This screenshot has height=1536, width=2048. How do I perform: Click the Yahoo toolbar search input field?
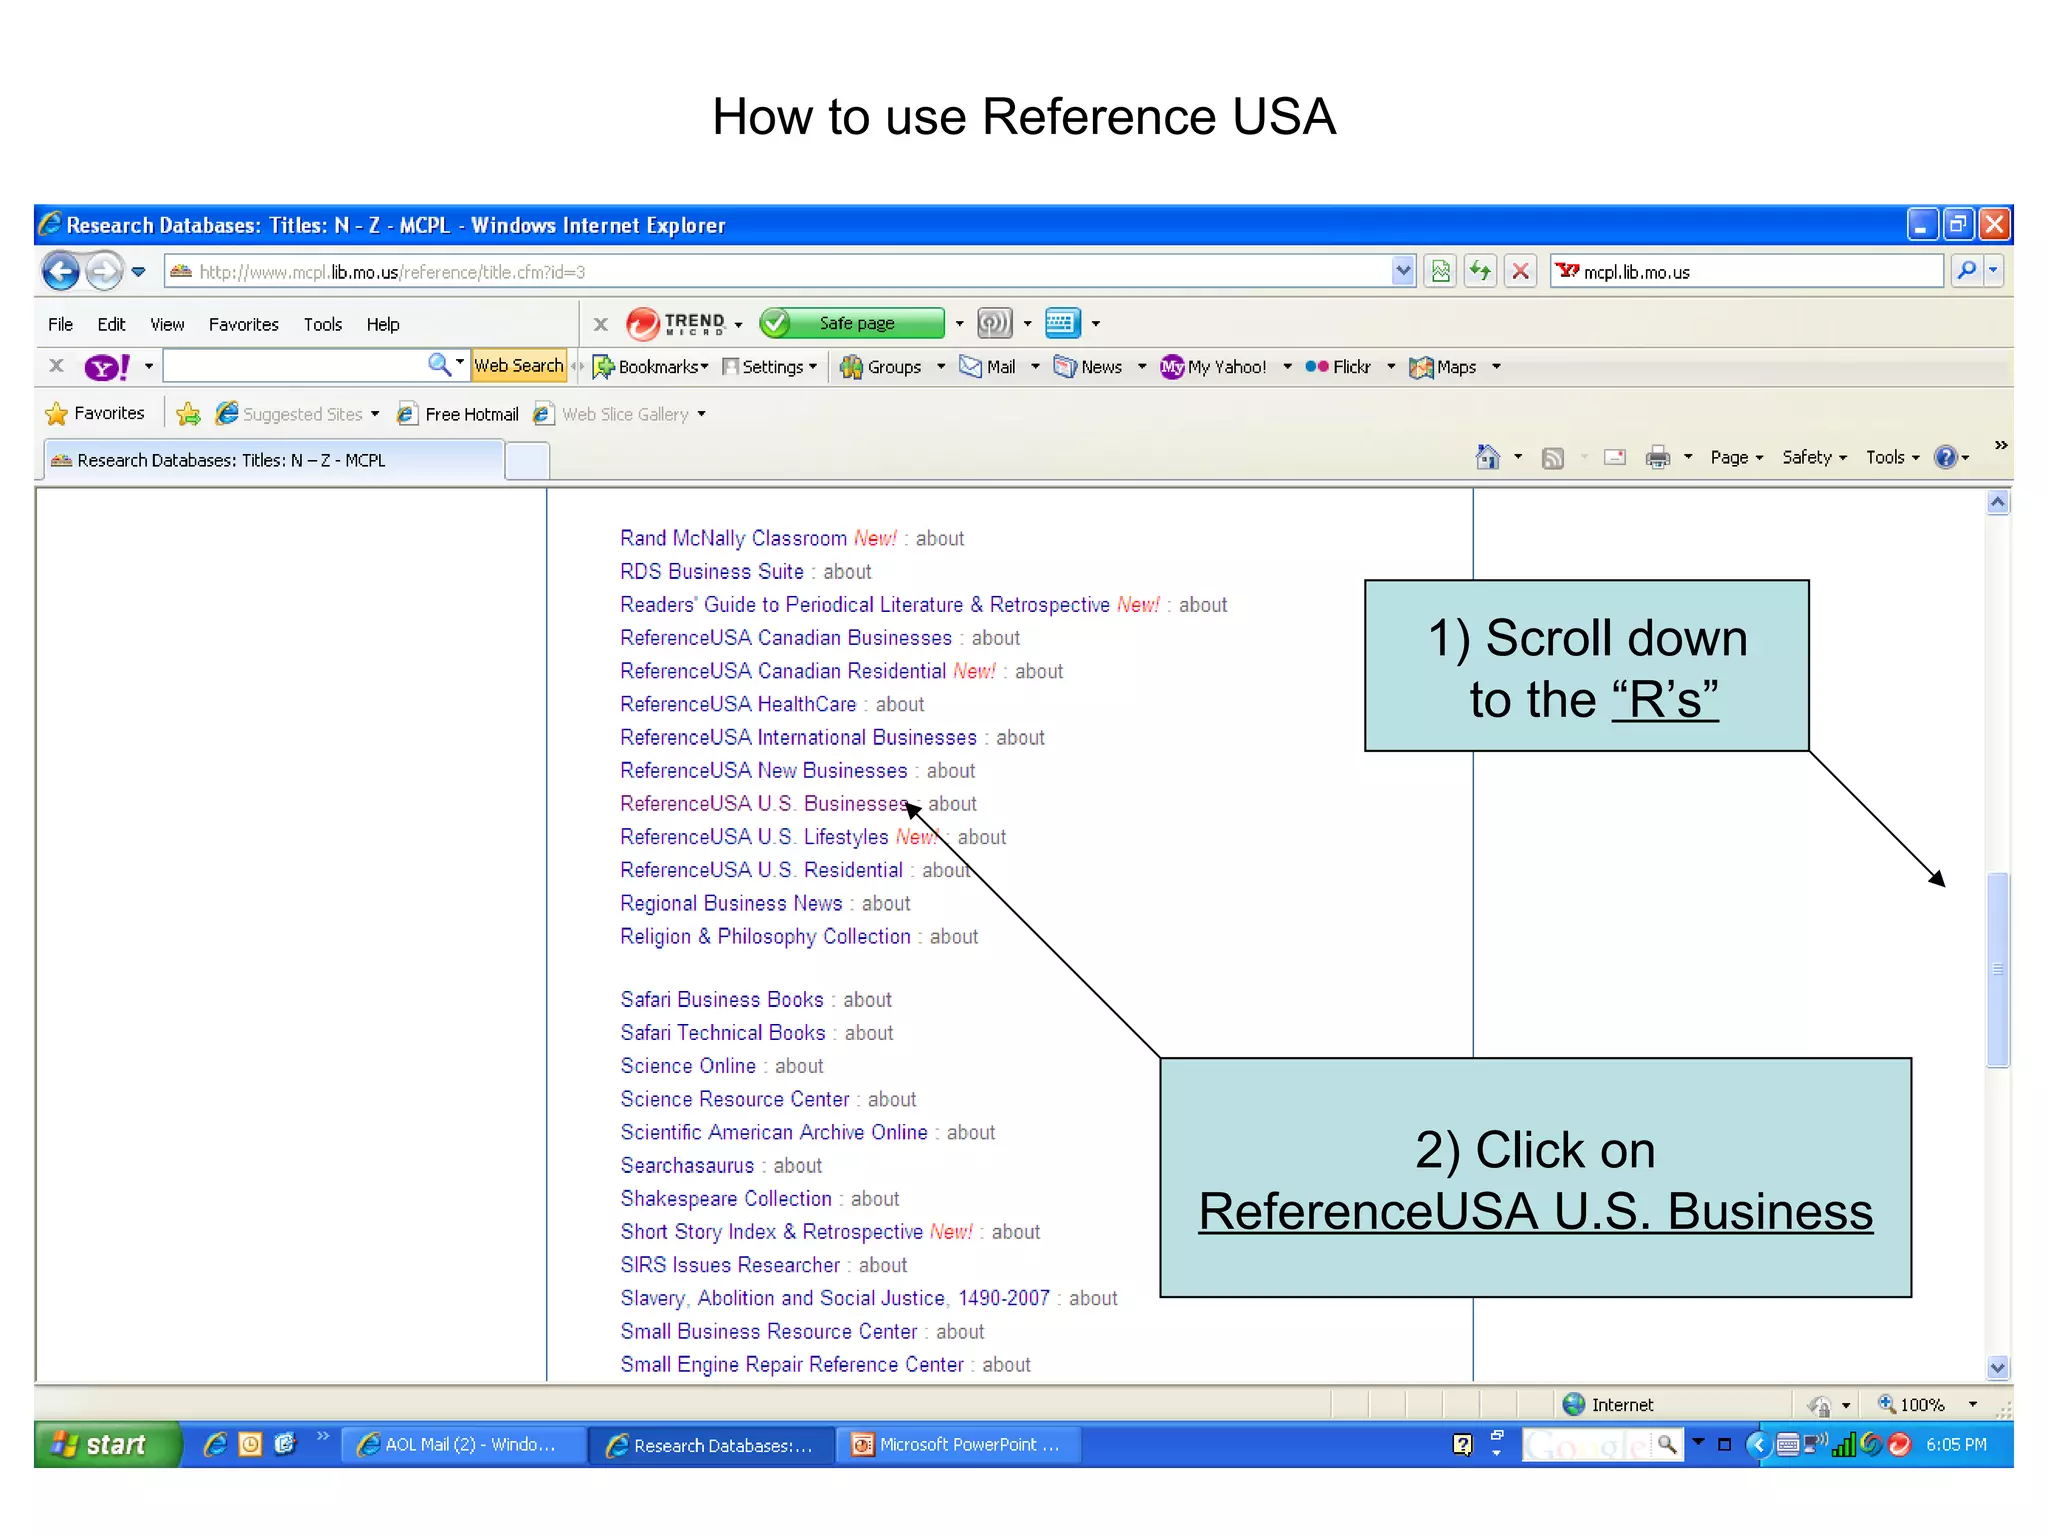pos(295,366)
